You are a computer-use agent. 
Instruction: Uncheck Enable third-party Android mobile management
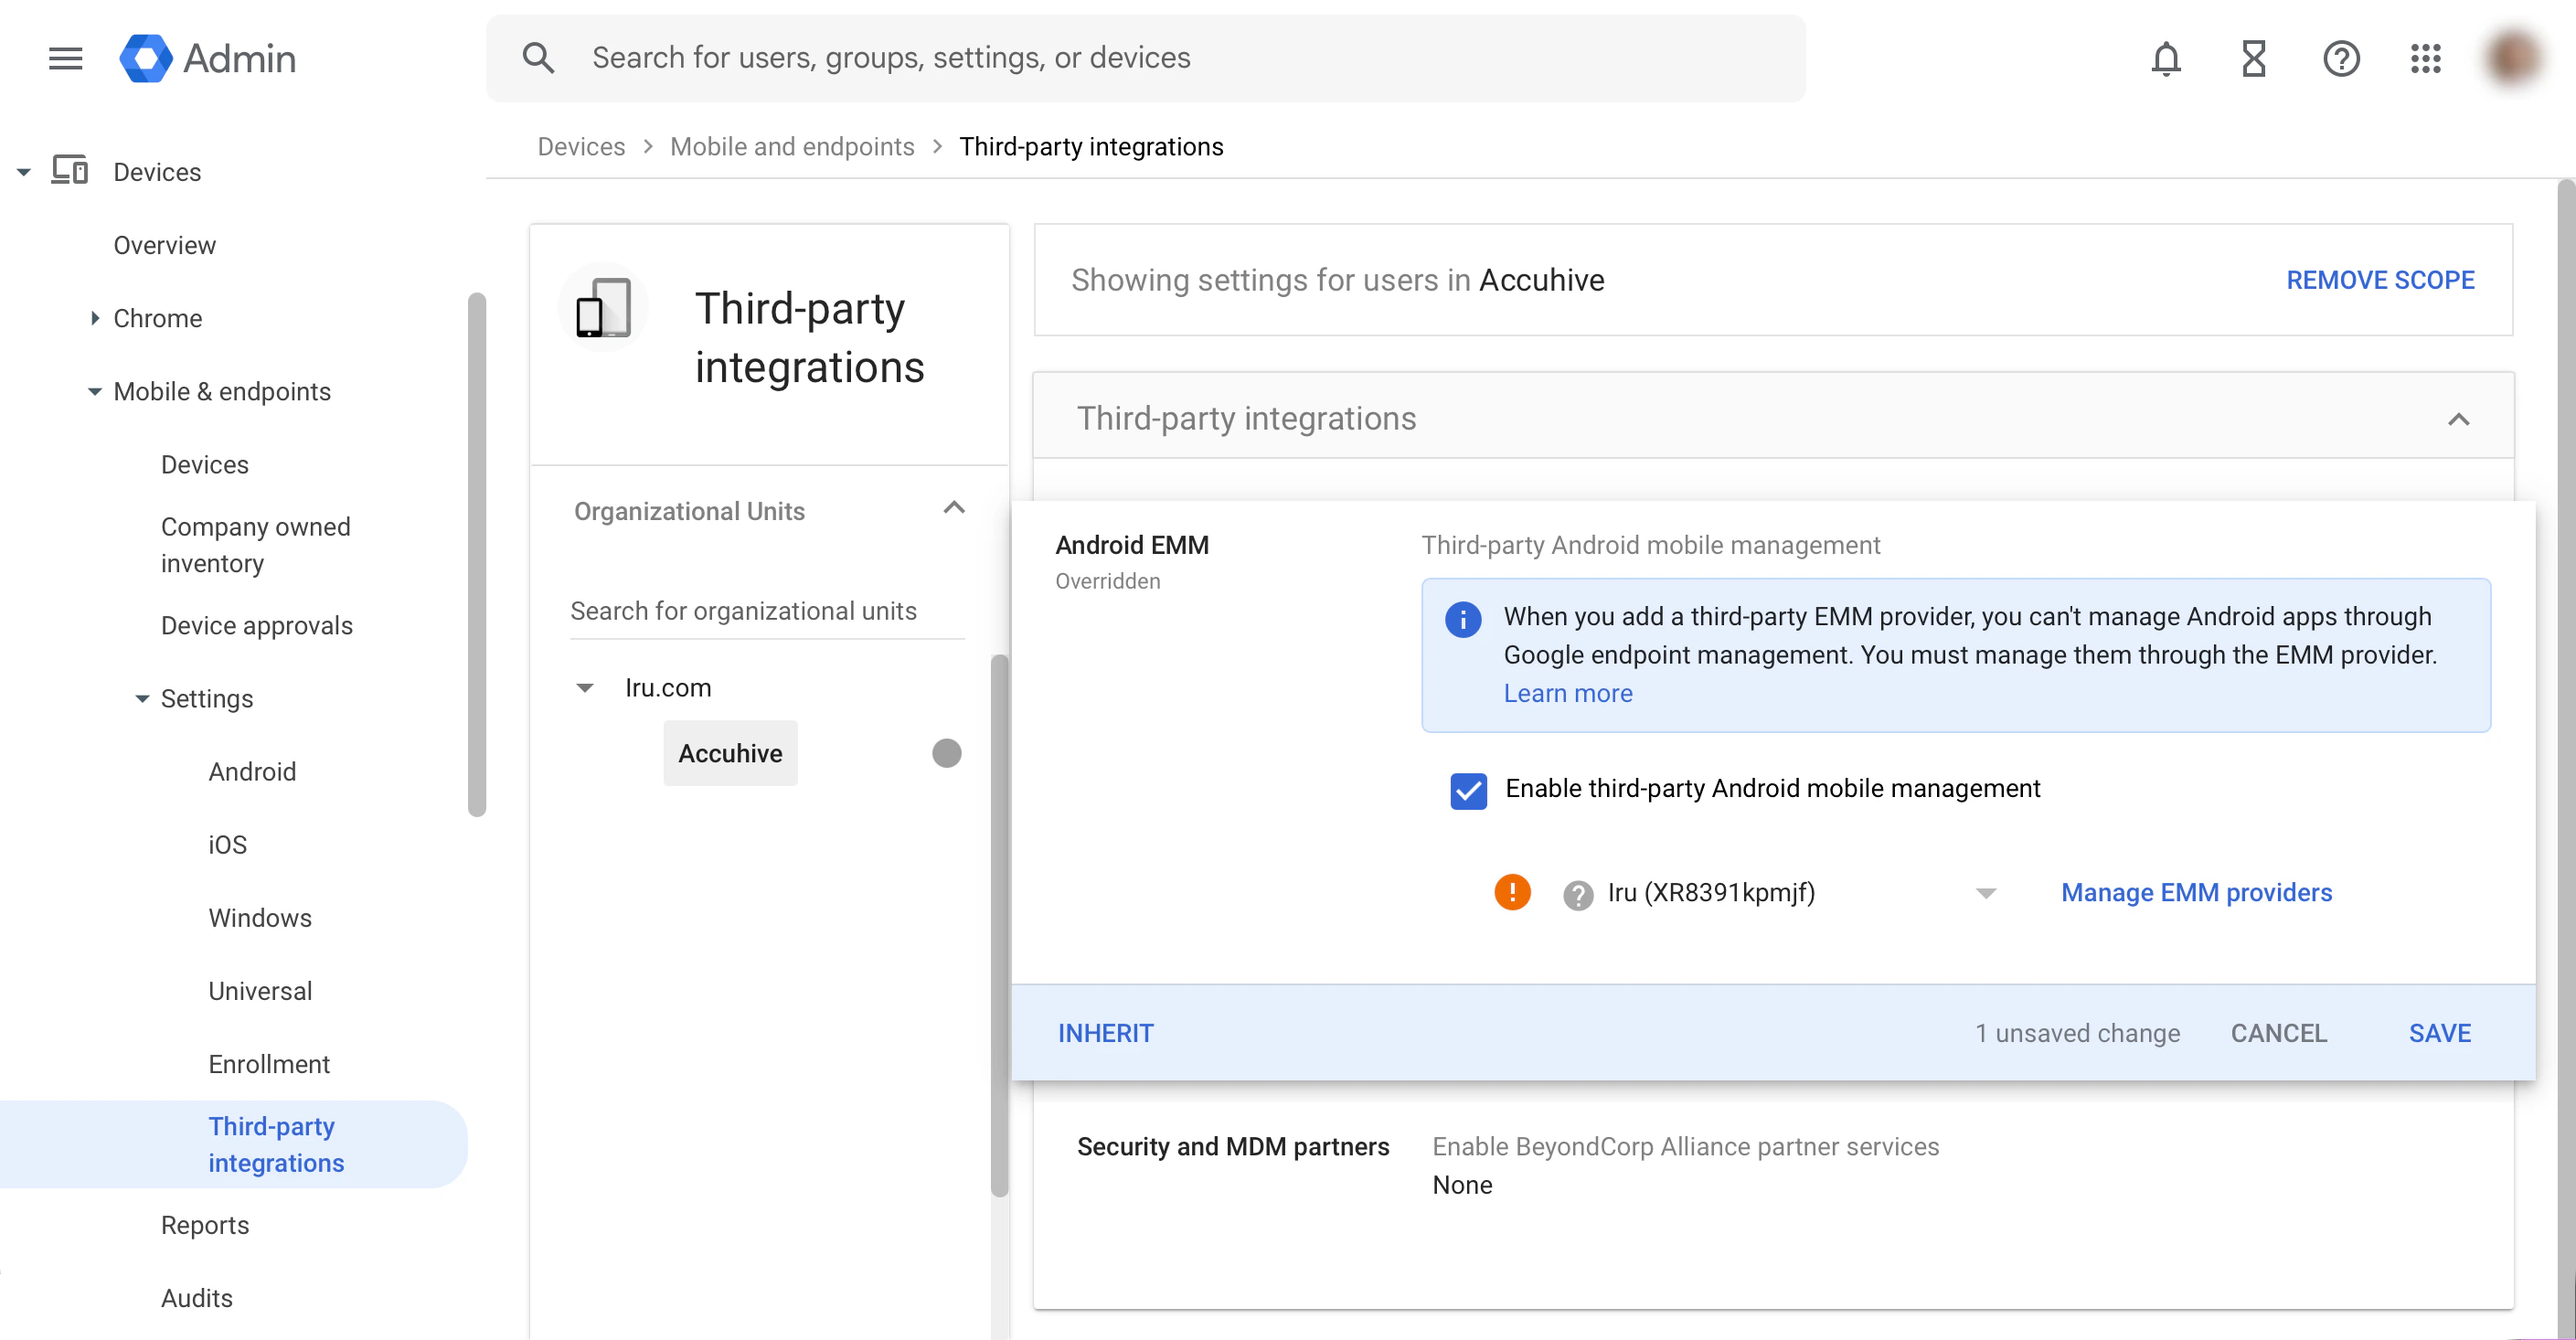(x=1467, y=790)
